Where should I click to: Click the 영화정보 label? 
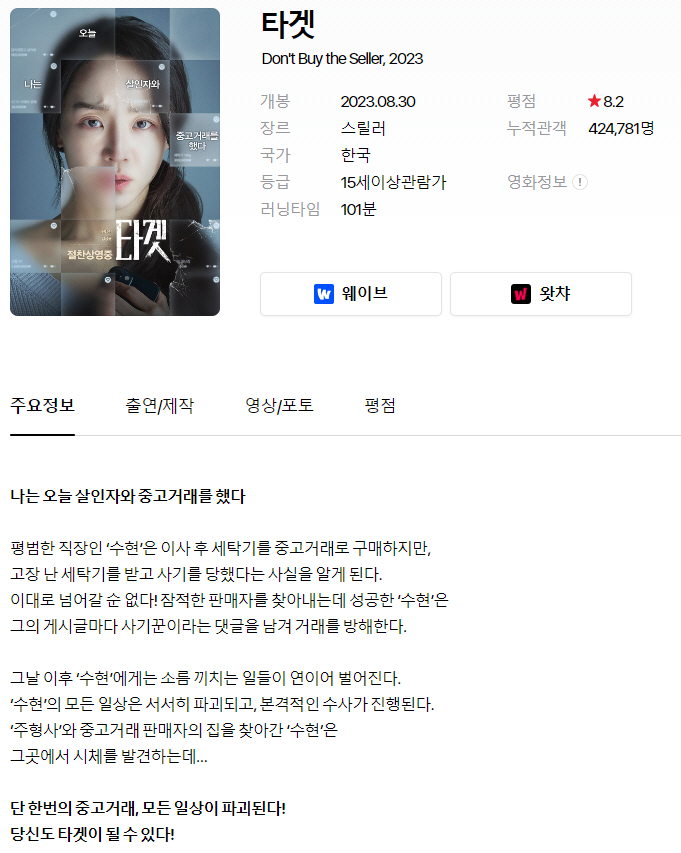pos(537,182)
